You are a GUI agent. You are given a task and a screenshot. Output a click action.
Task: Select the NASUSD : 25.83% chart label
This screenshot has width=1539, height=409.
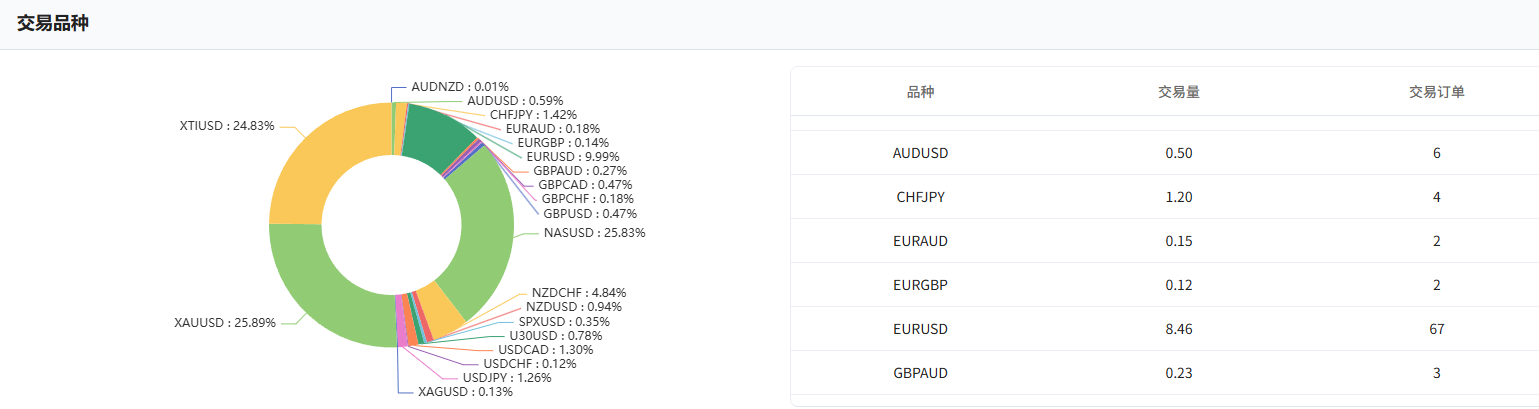595,233
